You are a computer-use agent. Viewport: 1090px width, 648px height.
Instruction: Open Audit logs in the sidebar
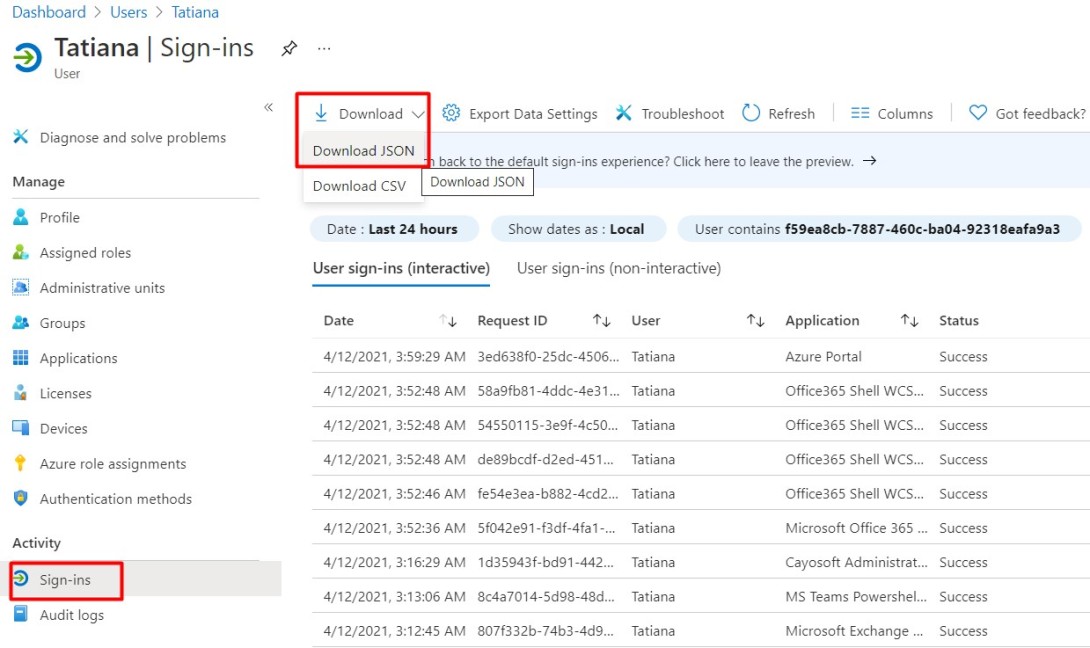tap(72, 615)
